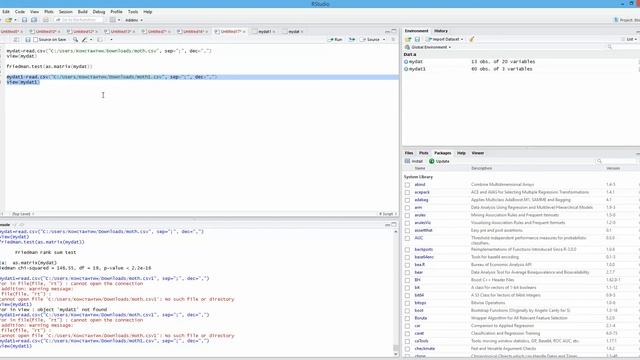
Task: Click the Source button
Action: pyautogui.click(x=371, y=40)
